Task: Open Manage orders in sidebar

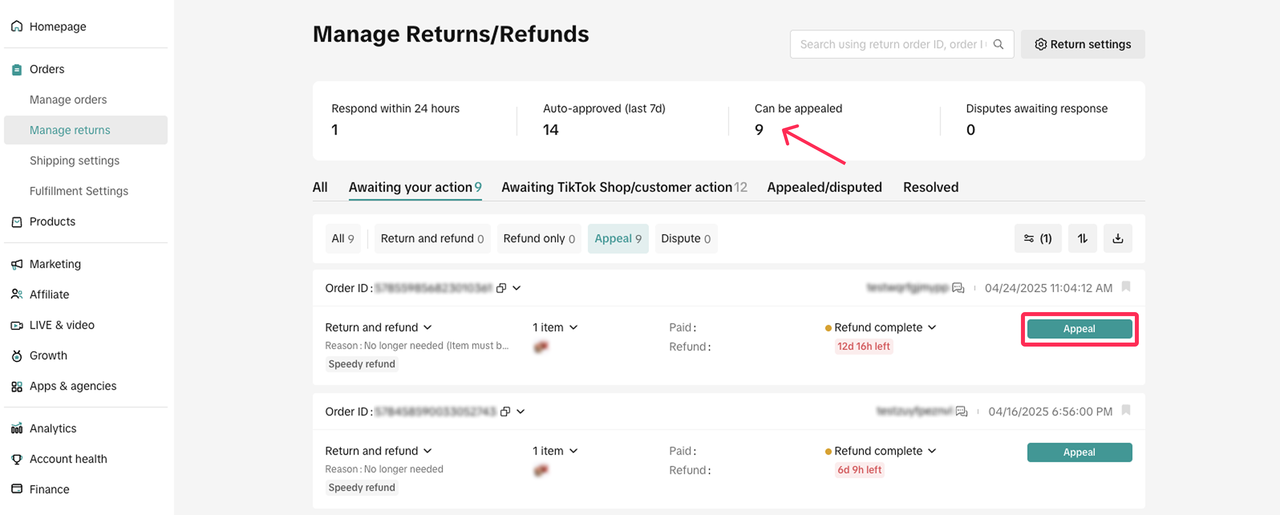Action: 68,100
